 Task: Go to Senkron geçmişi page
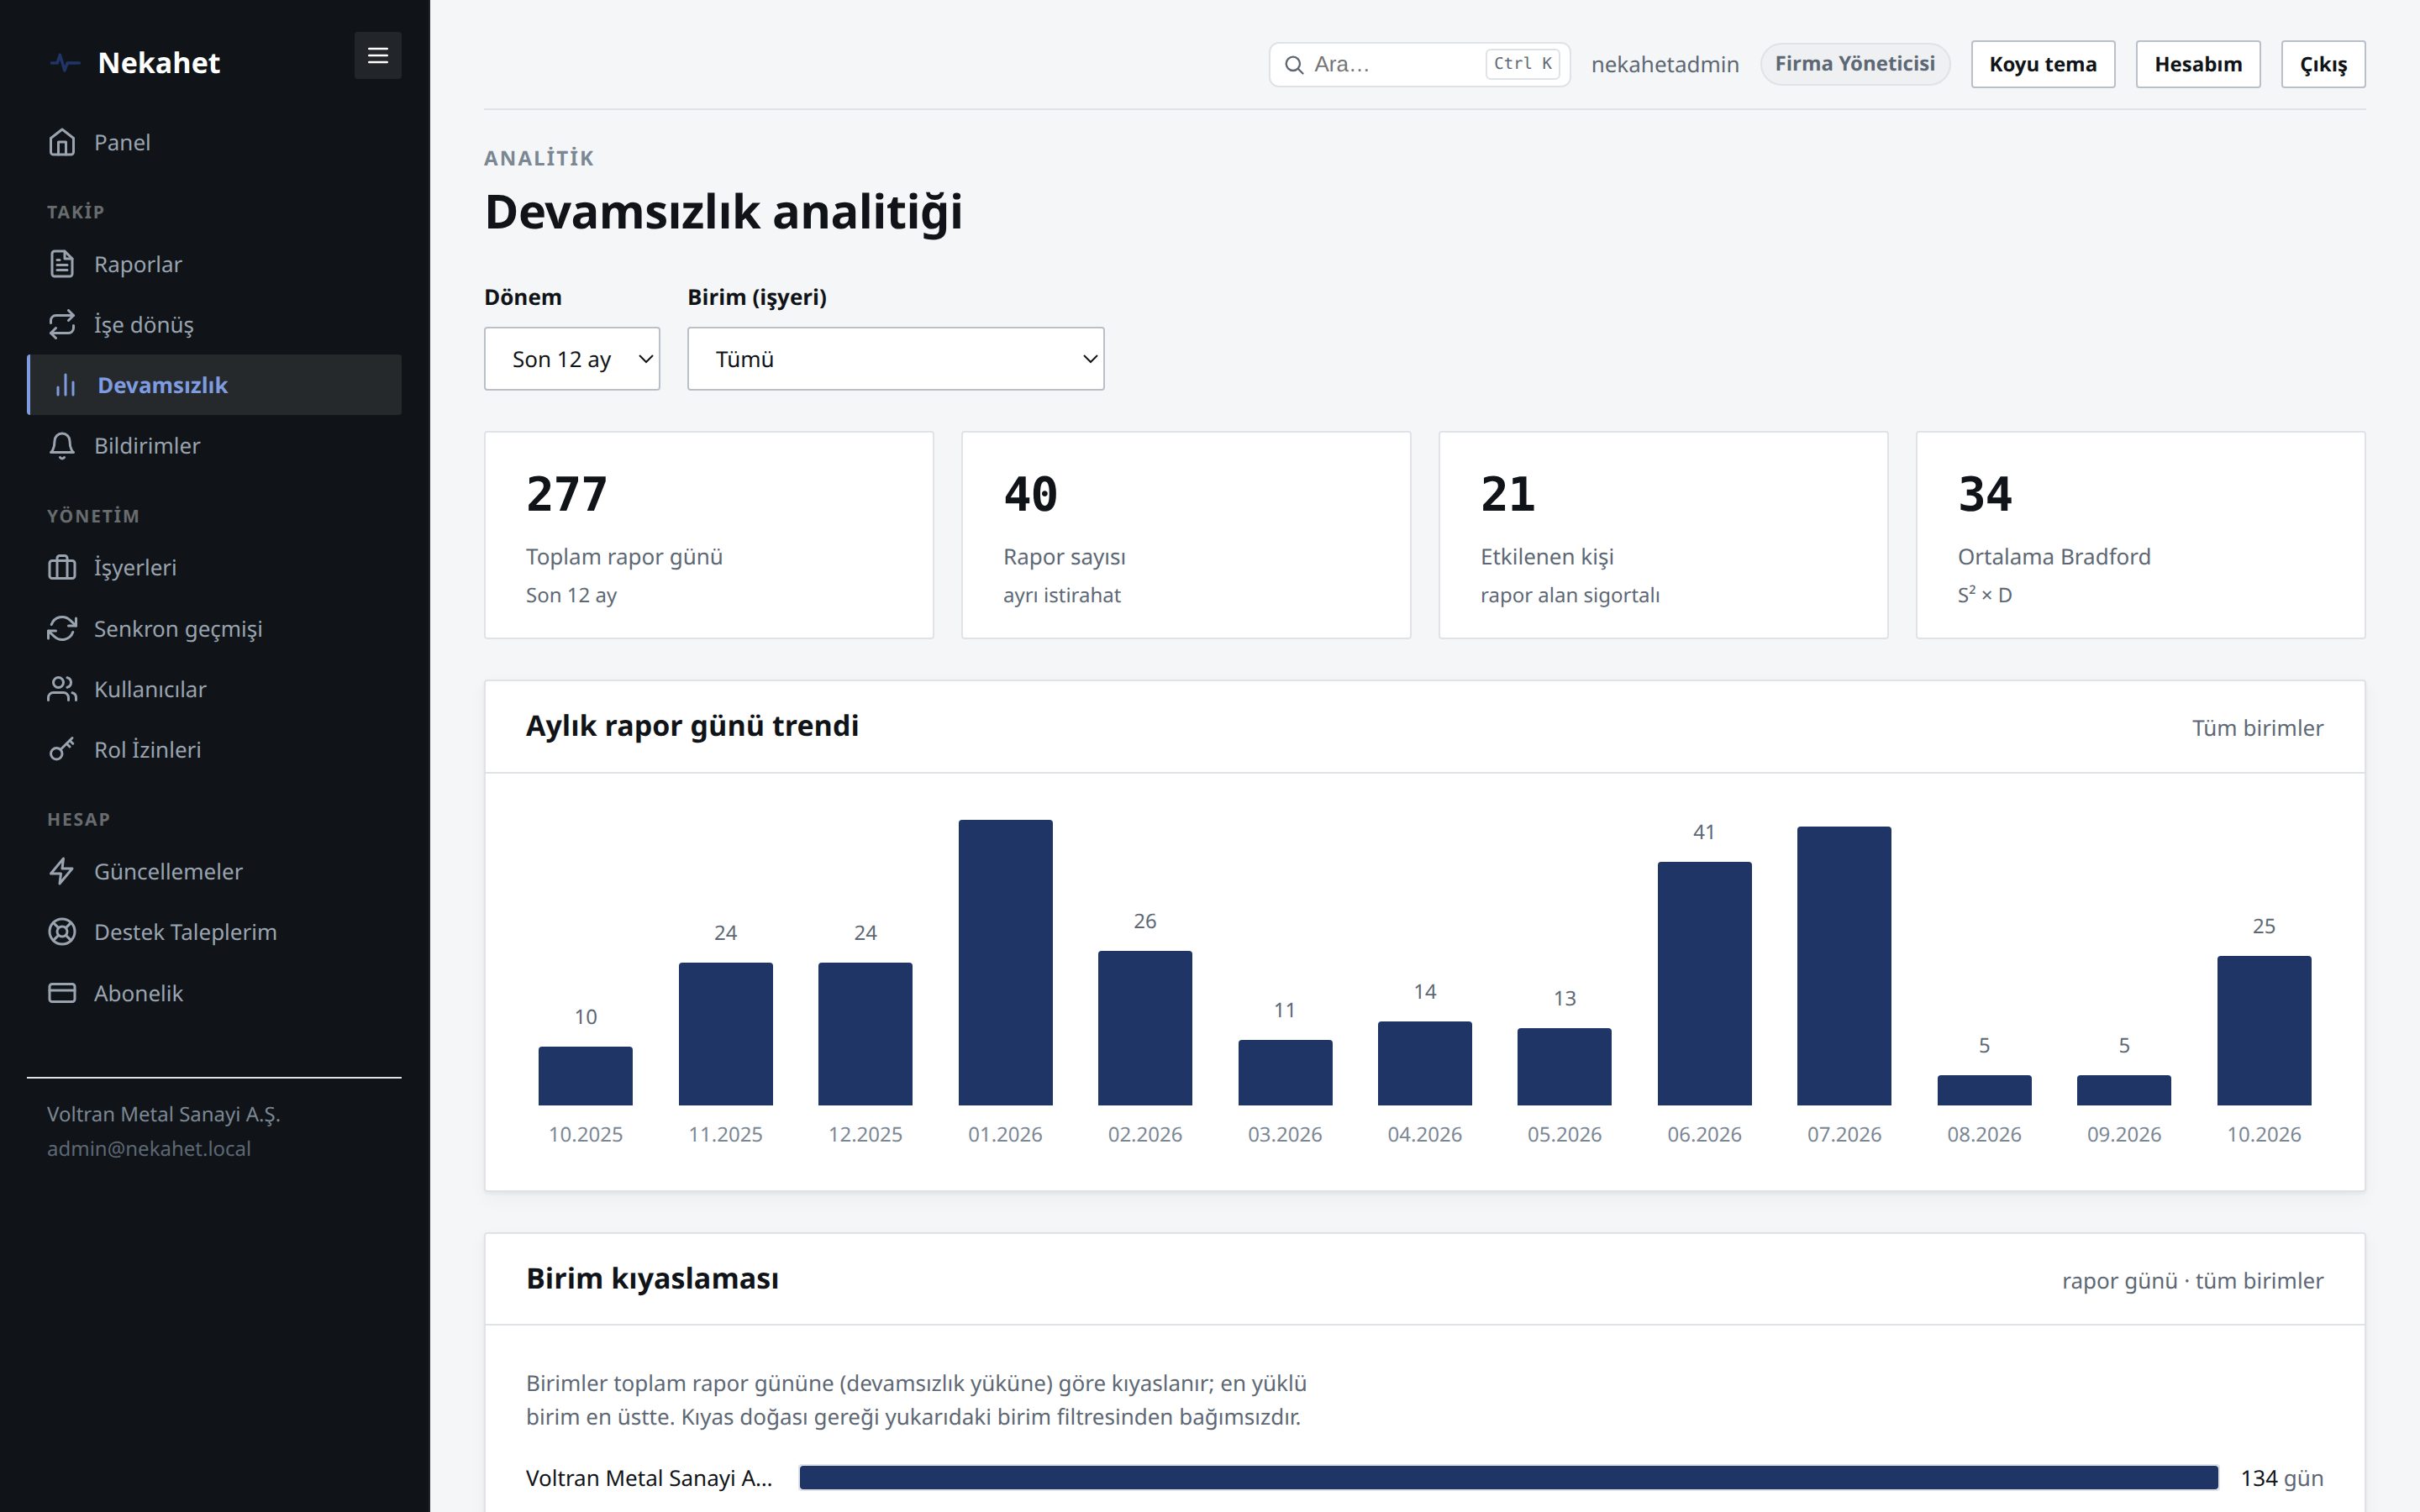point(214,628)
